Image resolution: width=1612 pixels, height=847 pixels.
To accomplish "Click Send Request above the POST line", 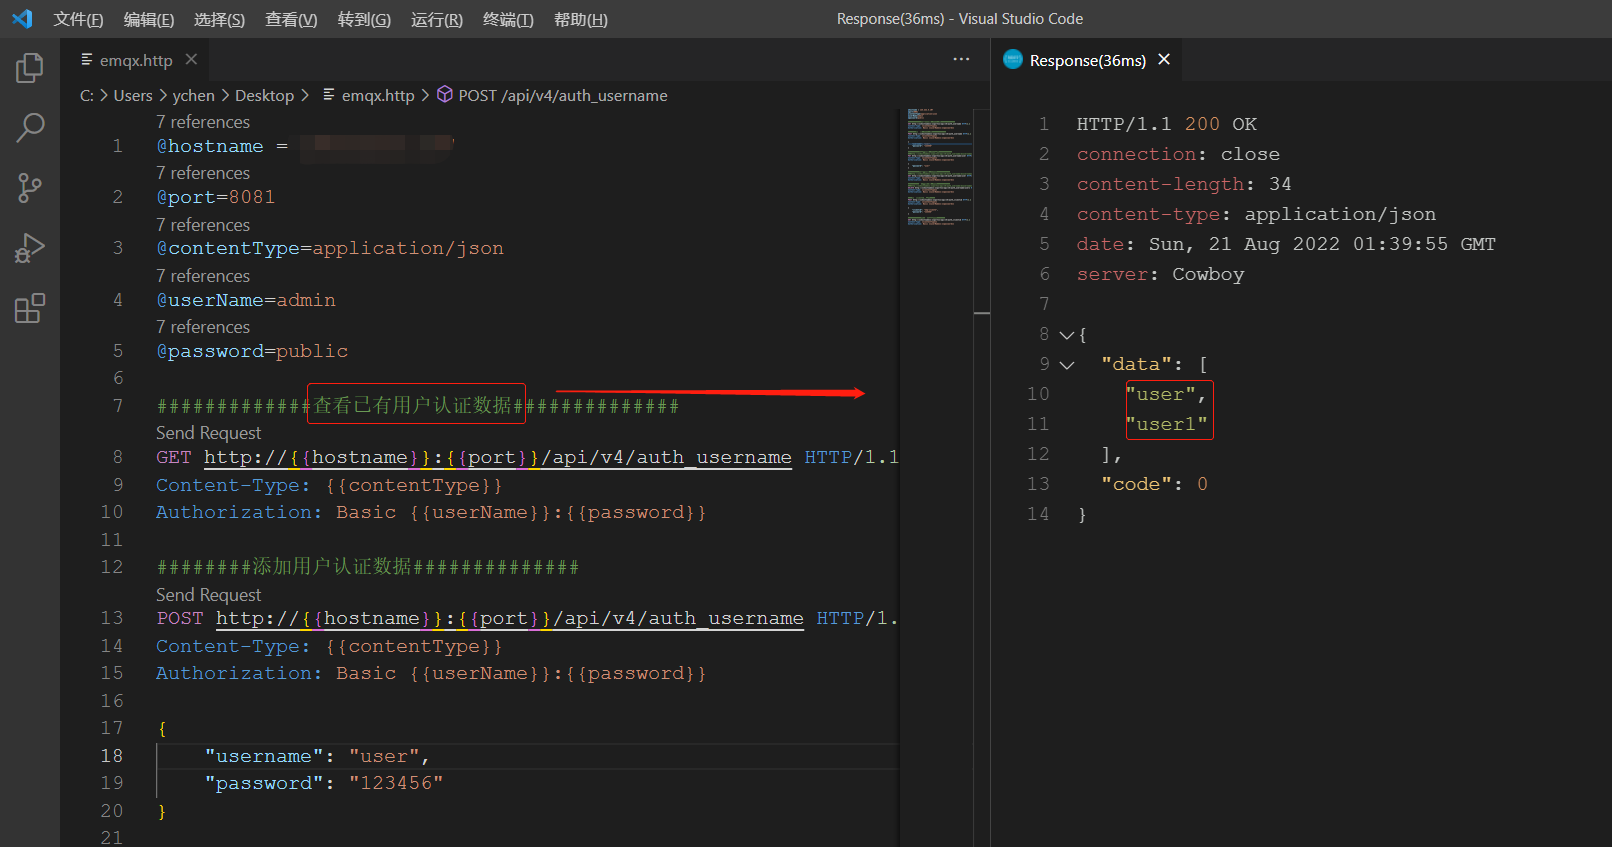I will pyautogui.click(x=208, y=595).
